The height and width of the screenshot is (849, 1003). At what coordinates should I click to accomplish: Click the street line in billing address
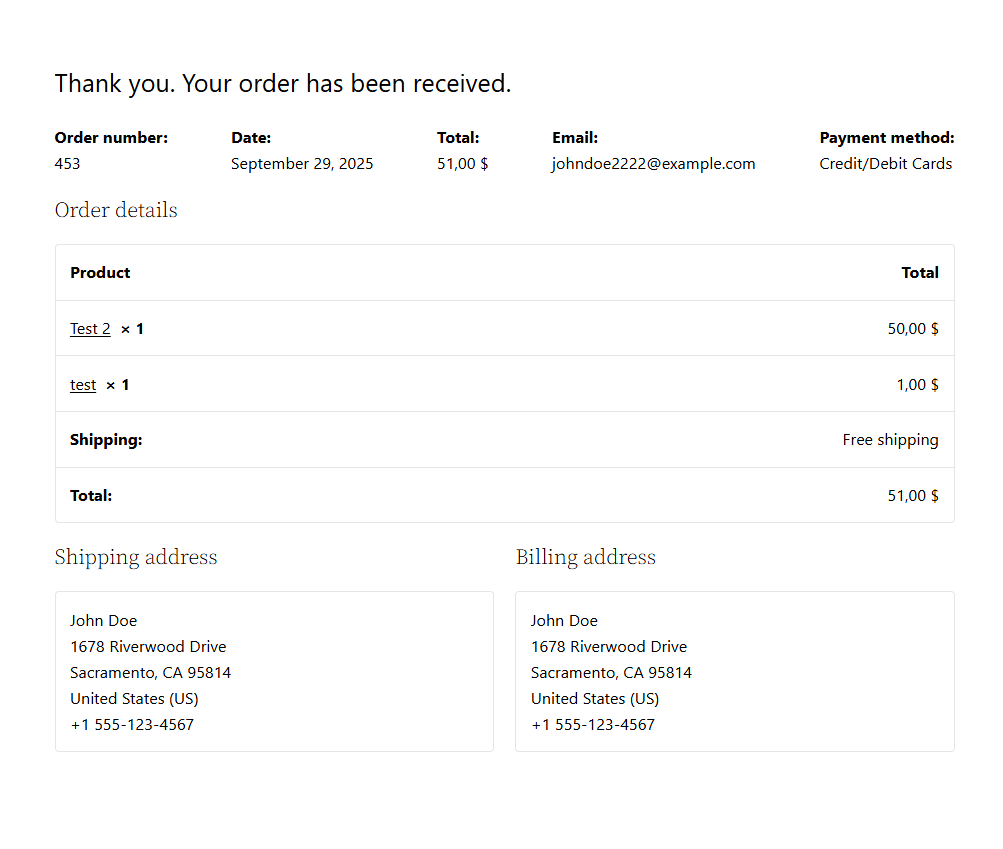pyautogui.click(x=608, y=647)
